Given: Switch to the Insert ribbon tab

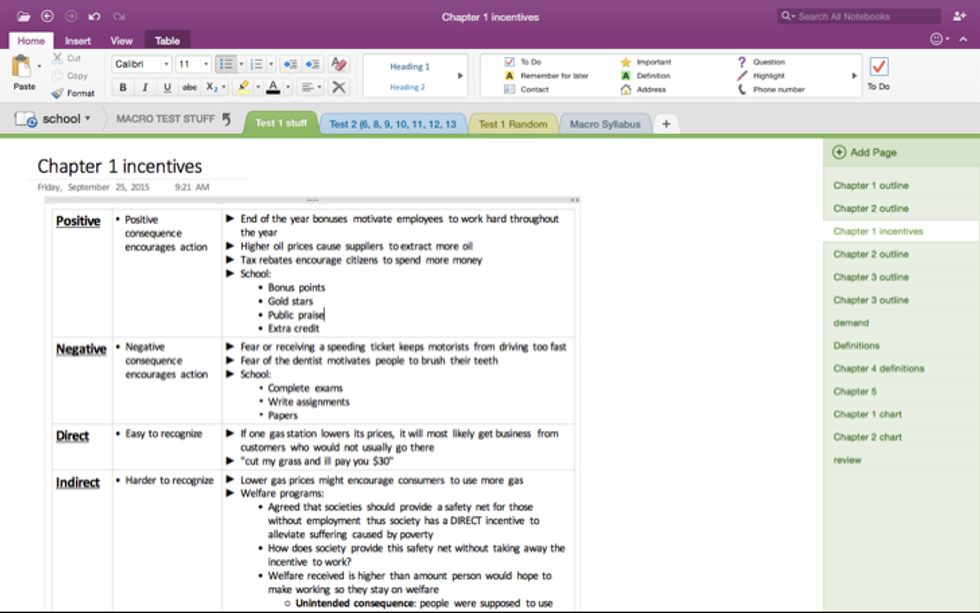Looking at the screenshot, I should [77, 40].
